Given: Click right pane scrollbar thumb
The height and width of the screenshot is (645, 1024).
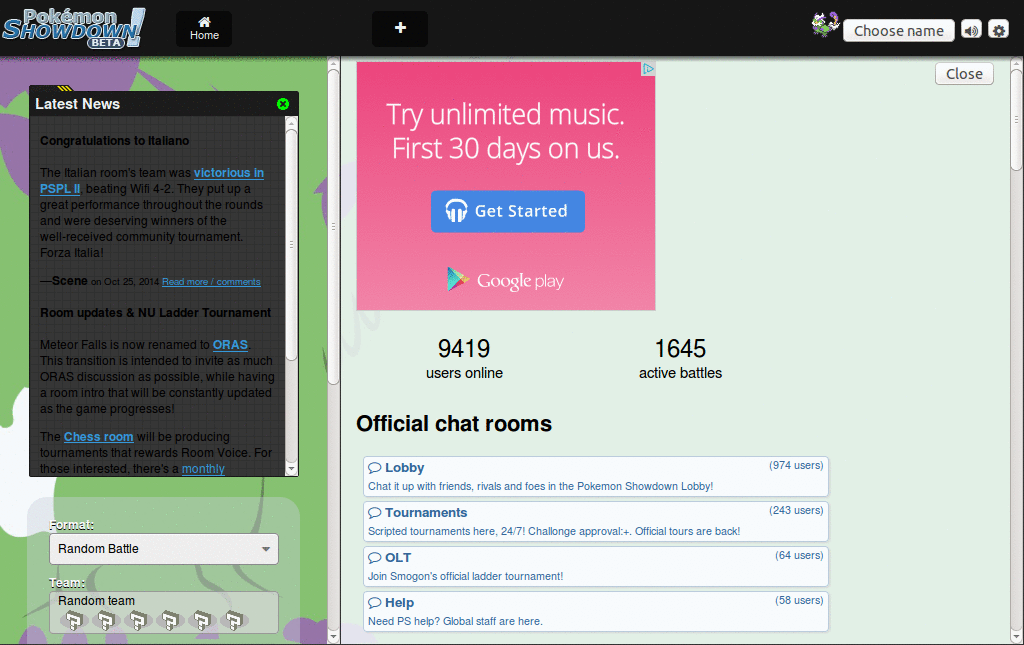Looking at the screenshot, I should (1016, 121).
